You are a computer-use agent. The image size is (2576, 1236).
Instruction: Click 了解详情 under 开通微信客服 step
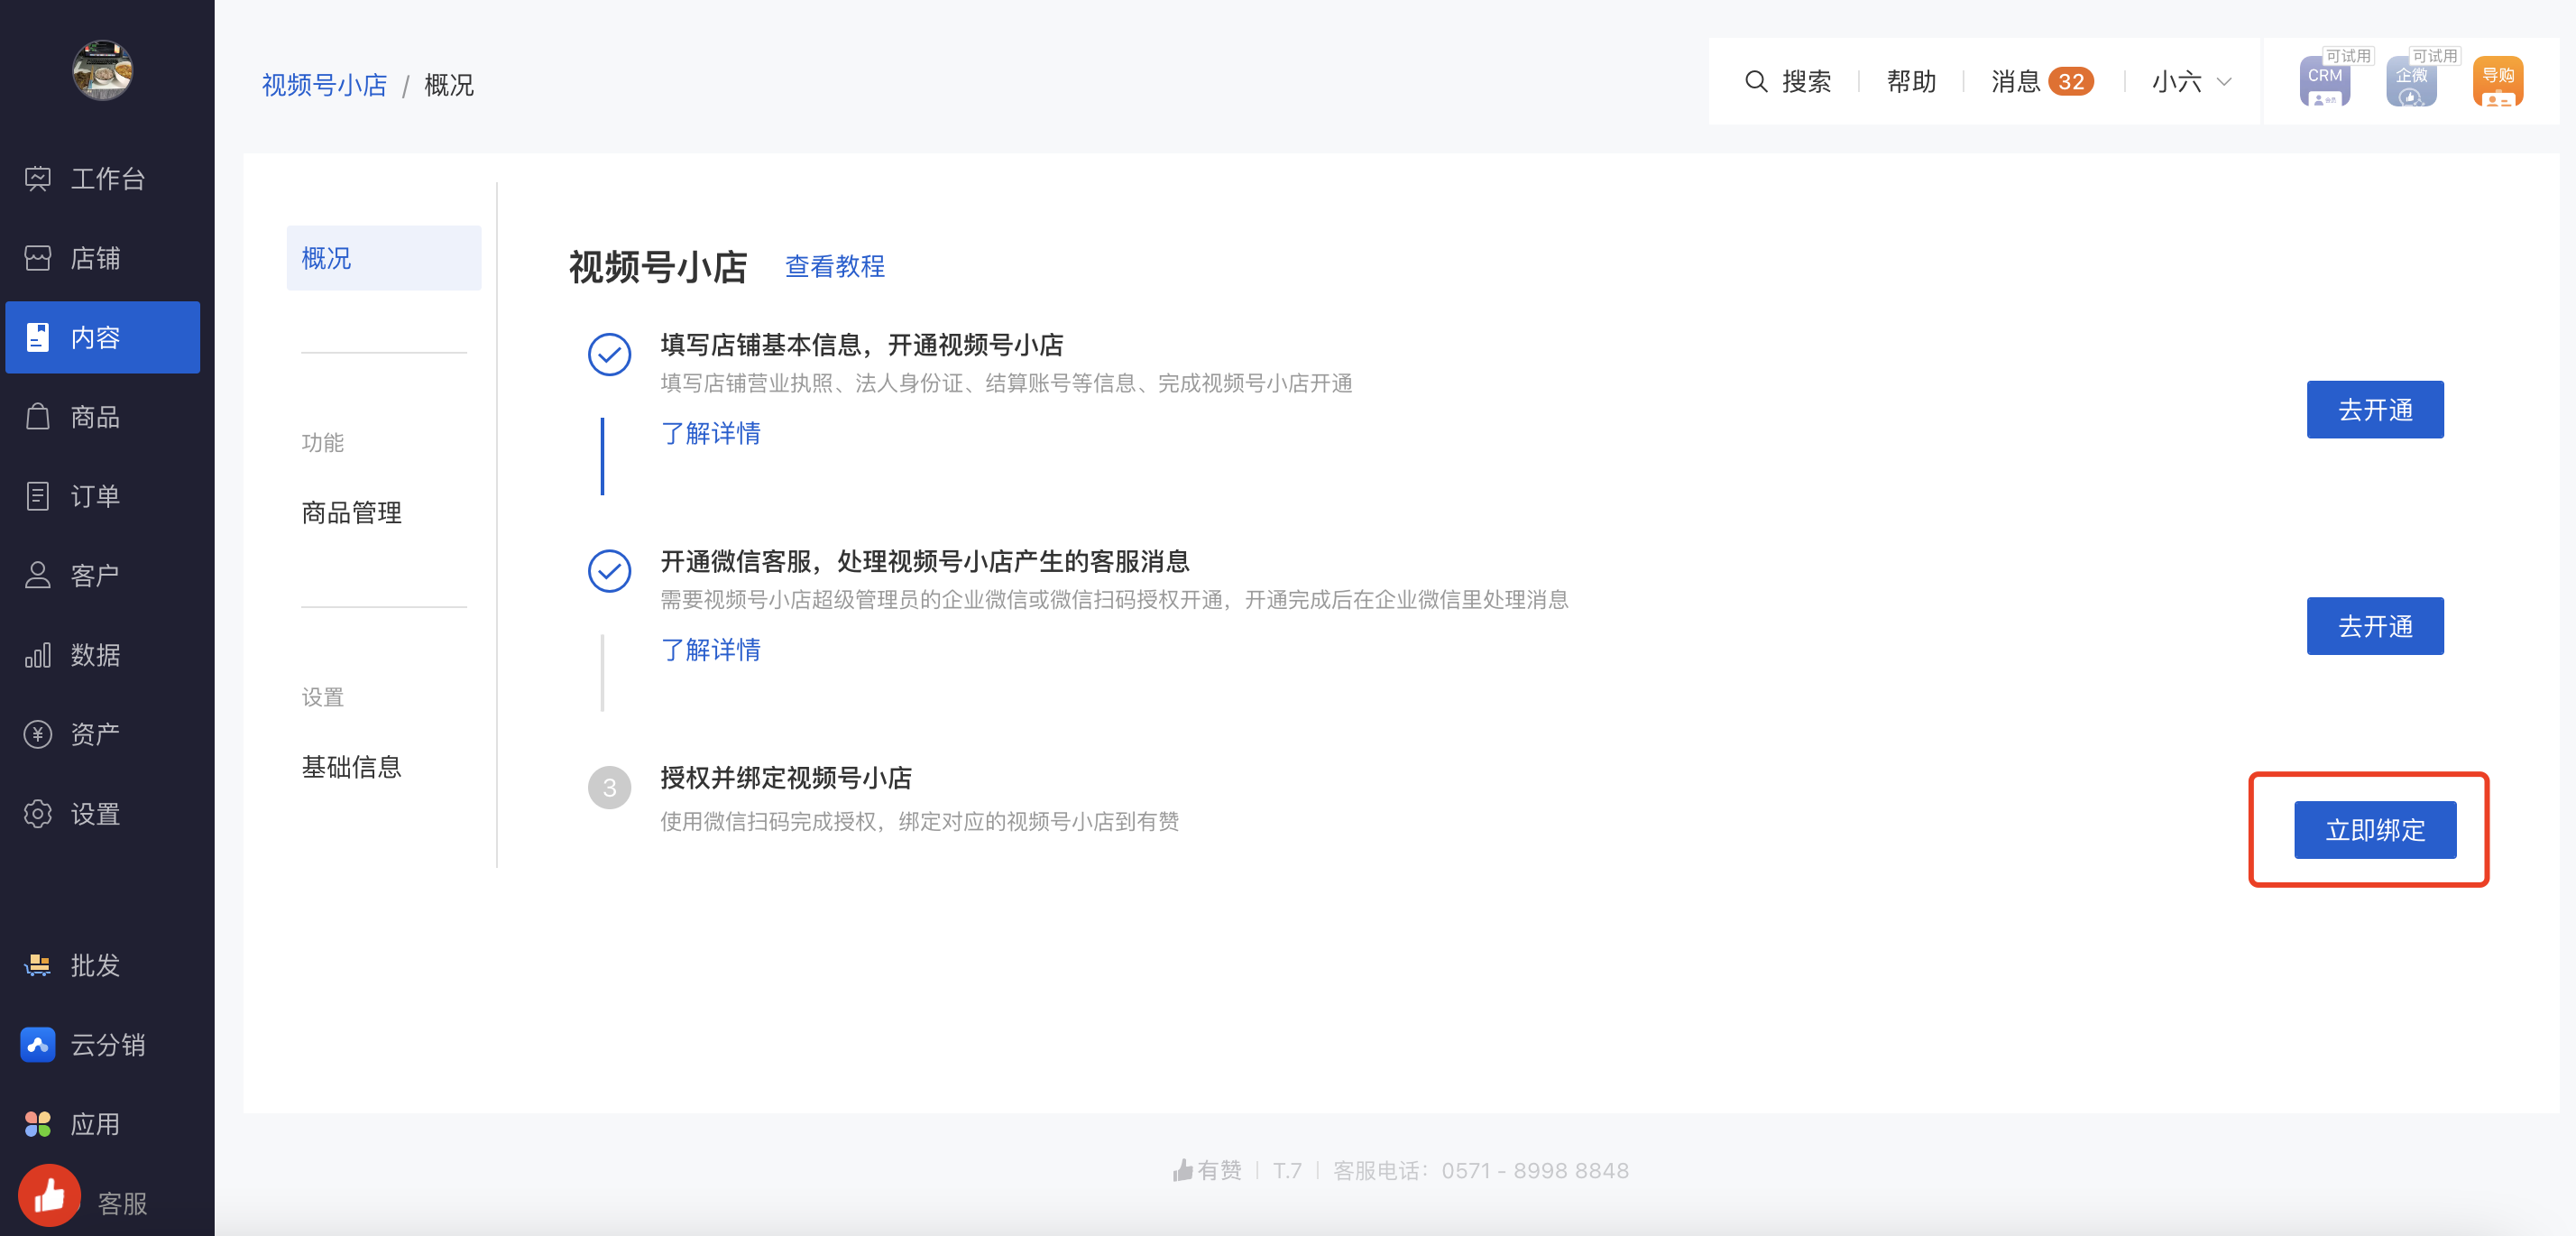[710, 650]
